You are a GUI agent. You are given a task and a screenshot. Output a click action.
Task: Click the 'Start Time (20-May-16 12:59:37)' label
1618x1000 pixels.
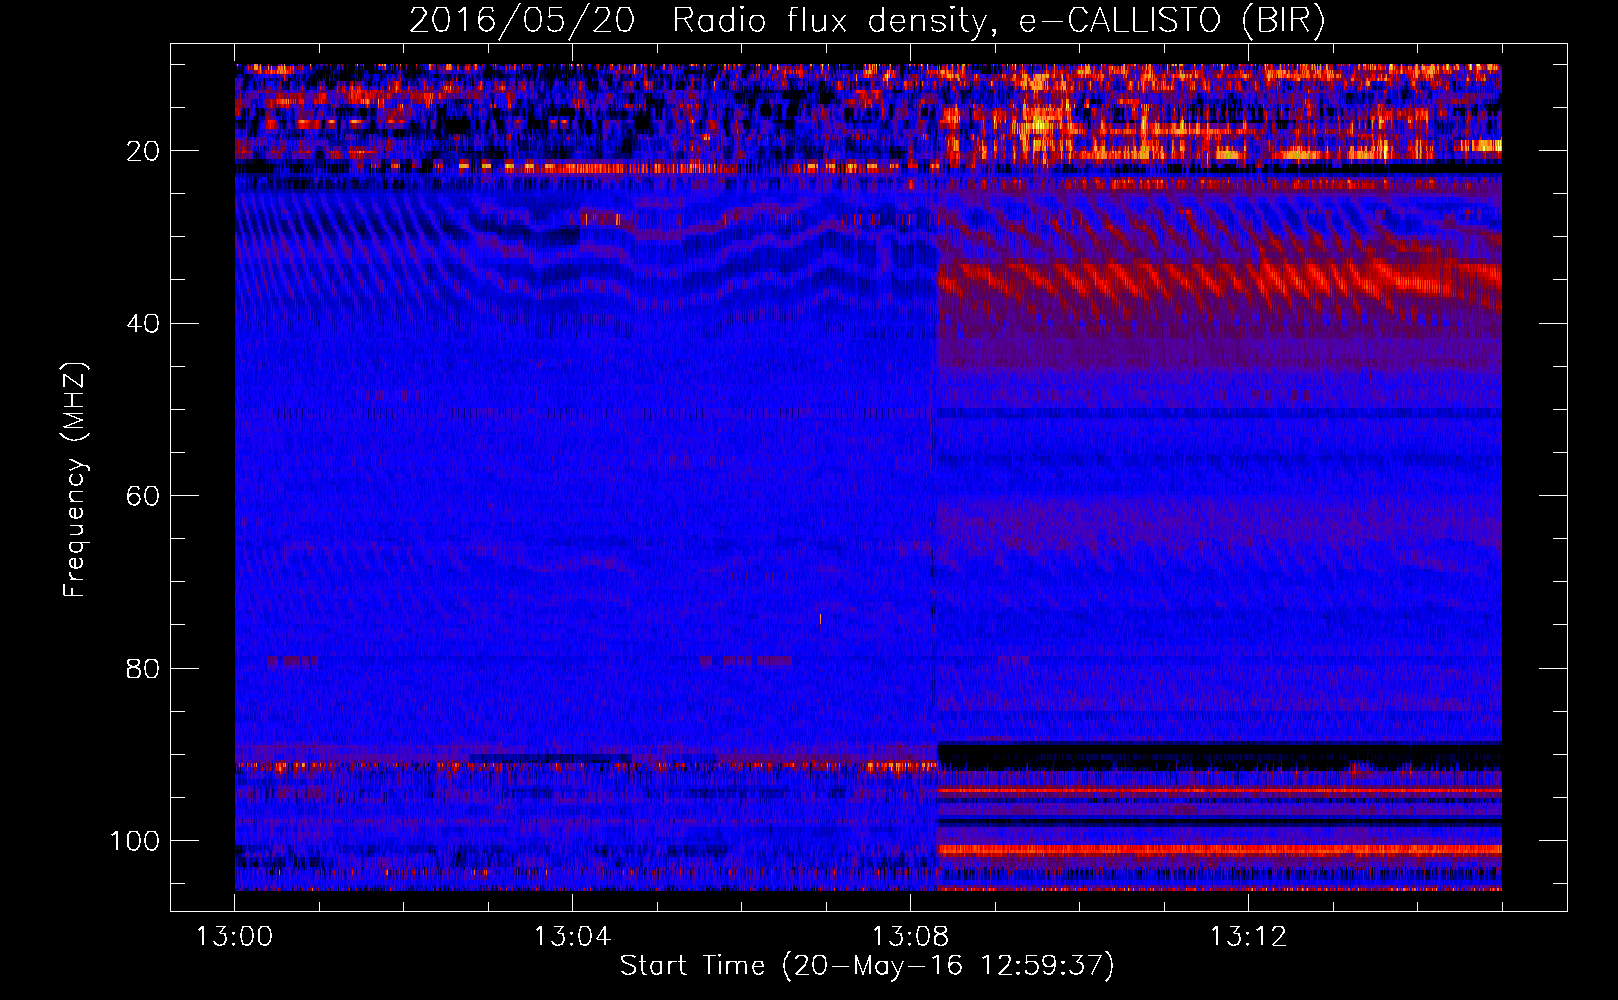867,966
